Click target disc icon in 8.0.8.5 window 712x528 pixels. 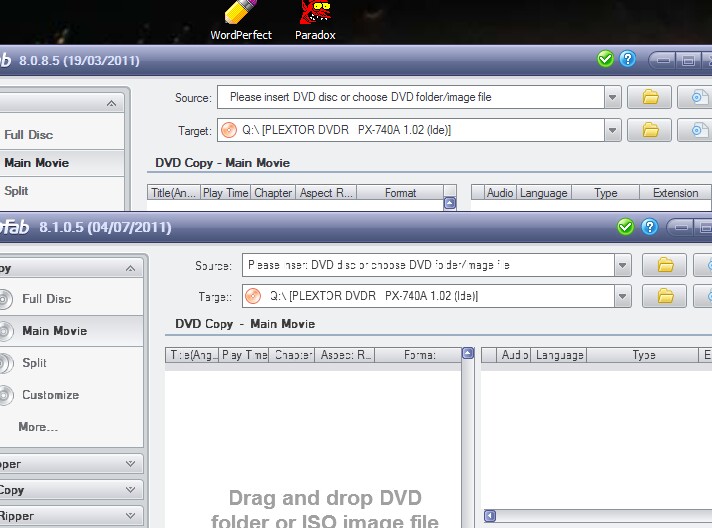coord(229,130)
